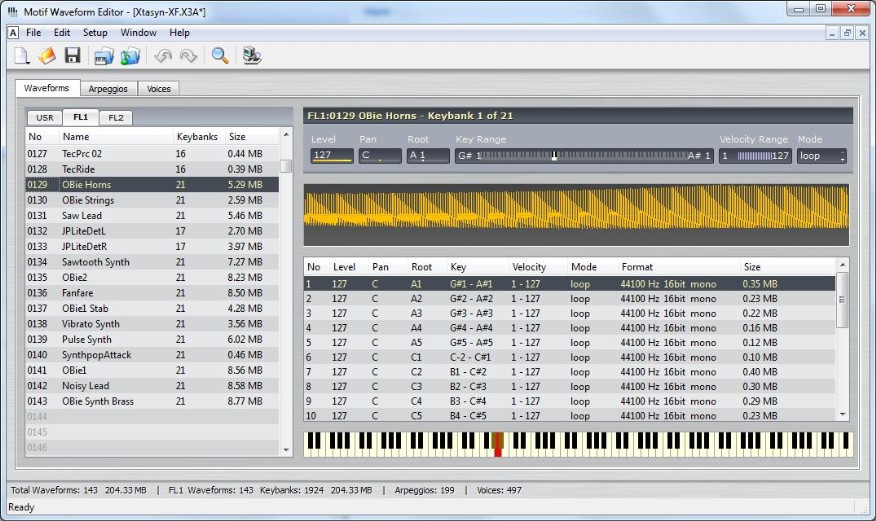Click keybank table scrollbar thumb
Image resolution: width=876 pixels, height=521 pixels.
(842, 300)
